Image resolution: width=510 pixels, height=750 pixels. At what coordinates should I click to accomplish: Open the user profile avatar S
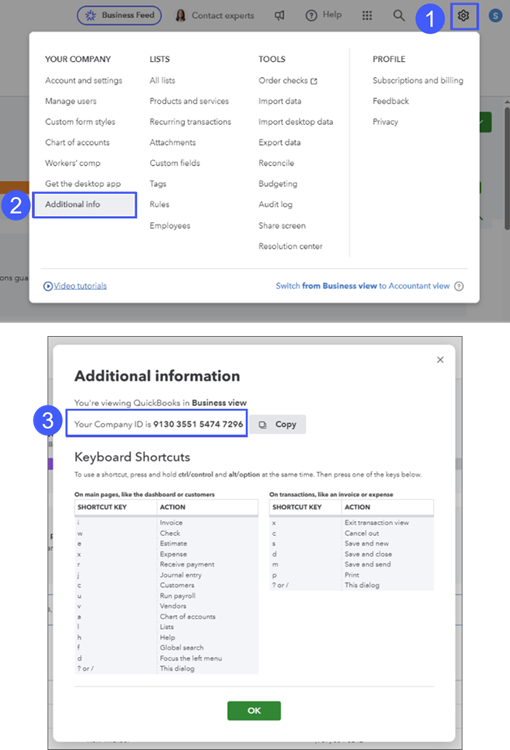[x=495, y=16]
